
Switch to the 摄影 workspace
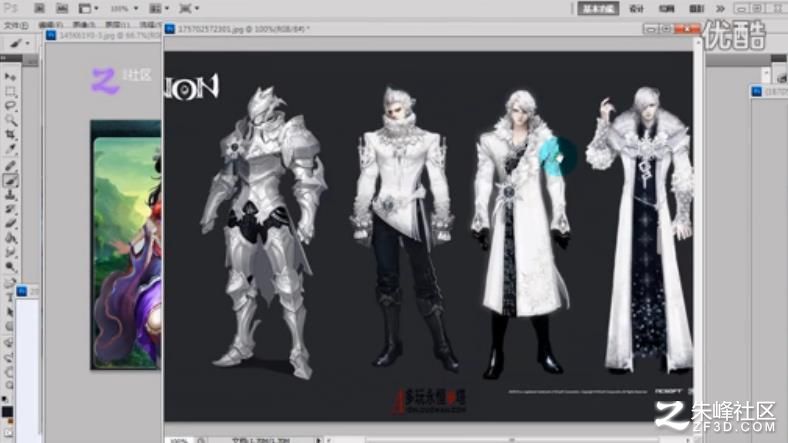point(696,9)
